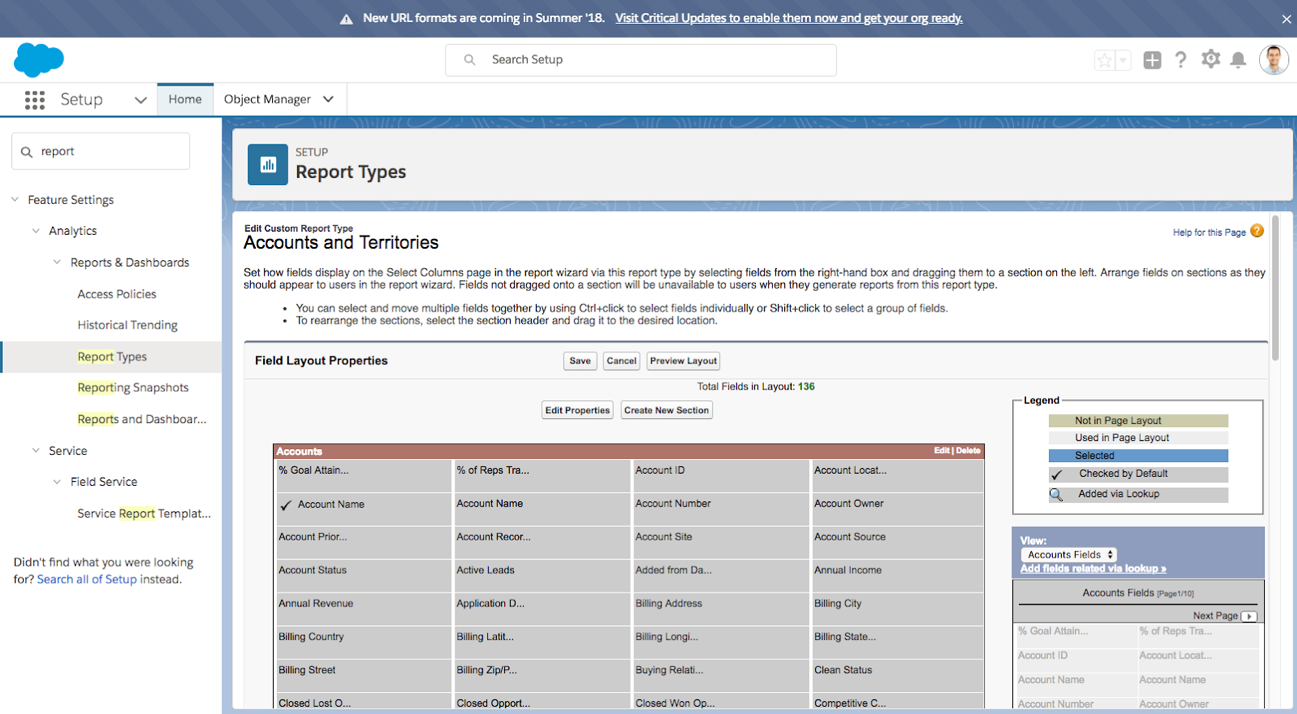Viewport: 1297px width, 714px height.
Task: Click the Search all of Setup link
Action: click(x=87, y=579)
